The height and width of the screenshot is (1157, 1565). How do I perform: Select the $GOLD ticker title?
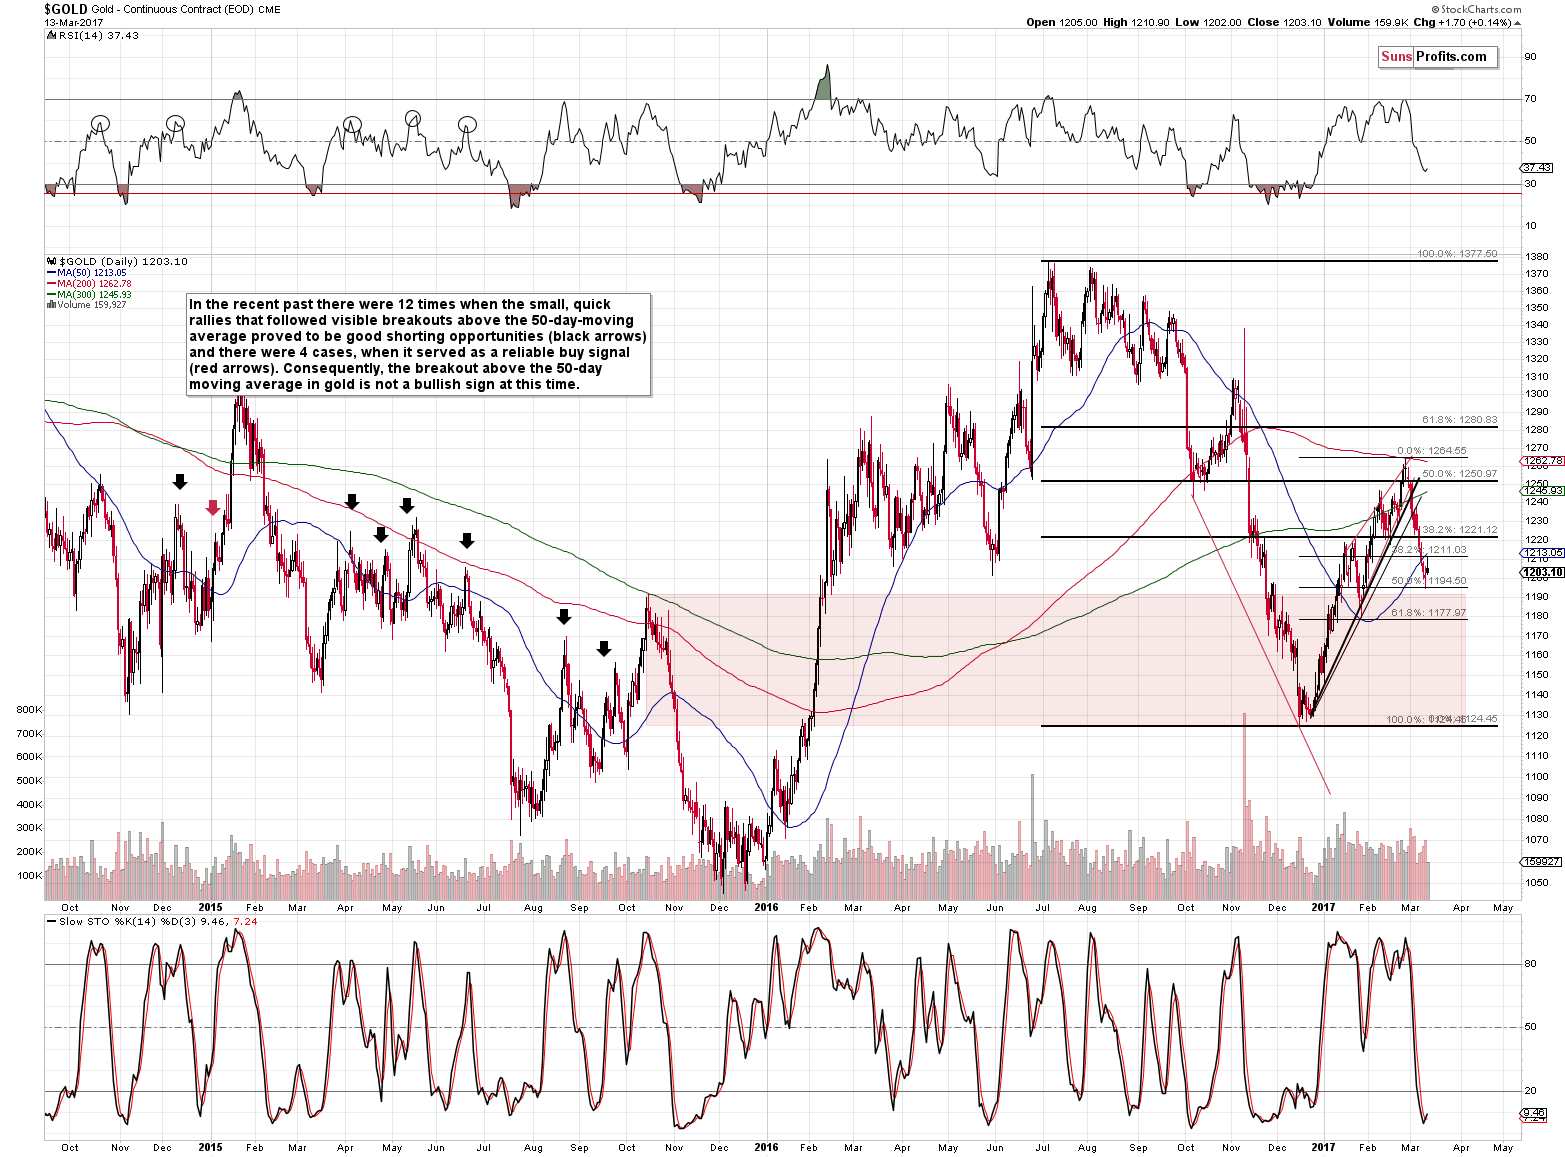tap(65, 9)
